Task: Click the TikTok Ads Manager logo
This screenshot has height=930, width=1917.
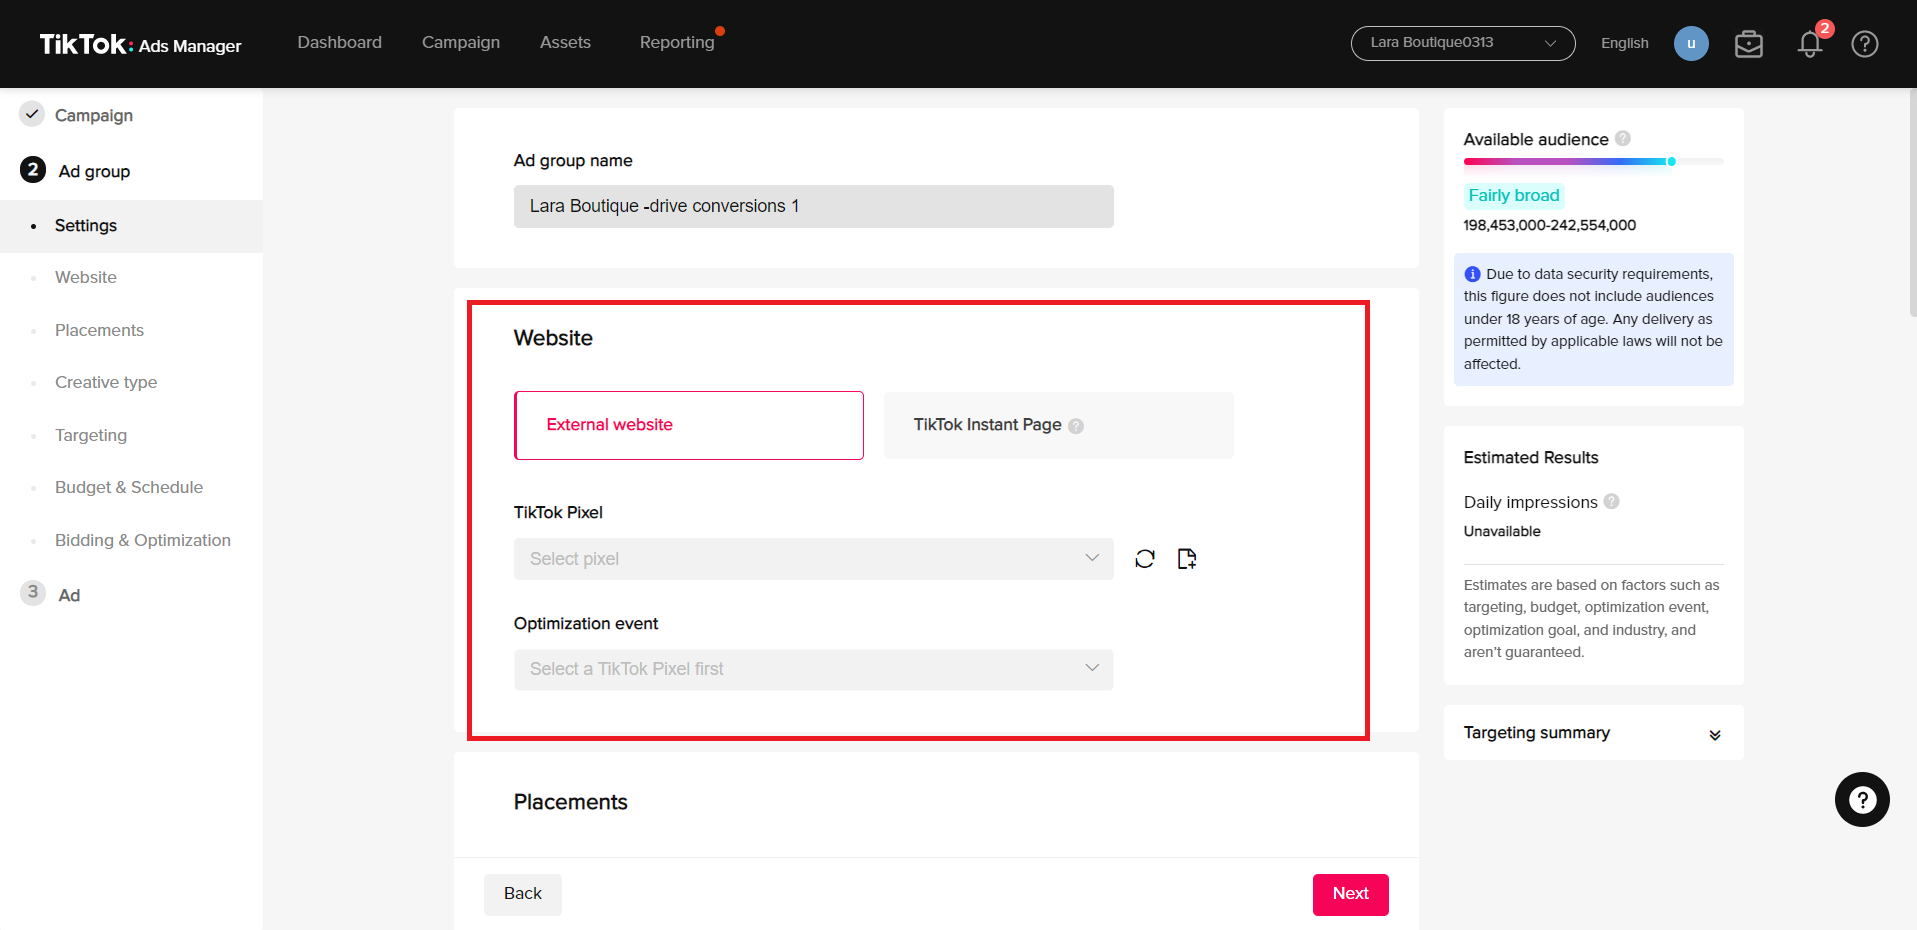Action: (x=139, y=44)
